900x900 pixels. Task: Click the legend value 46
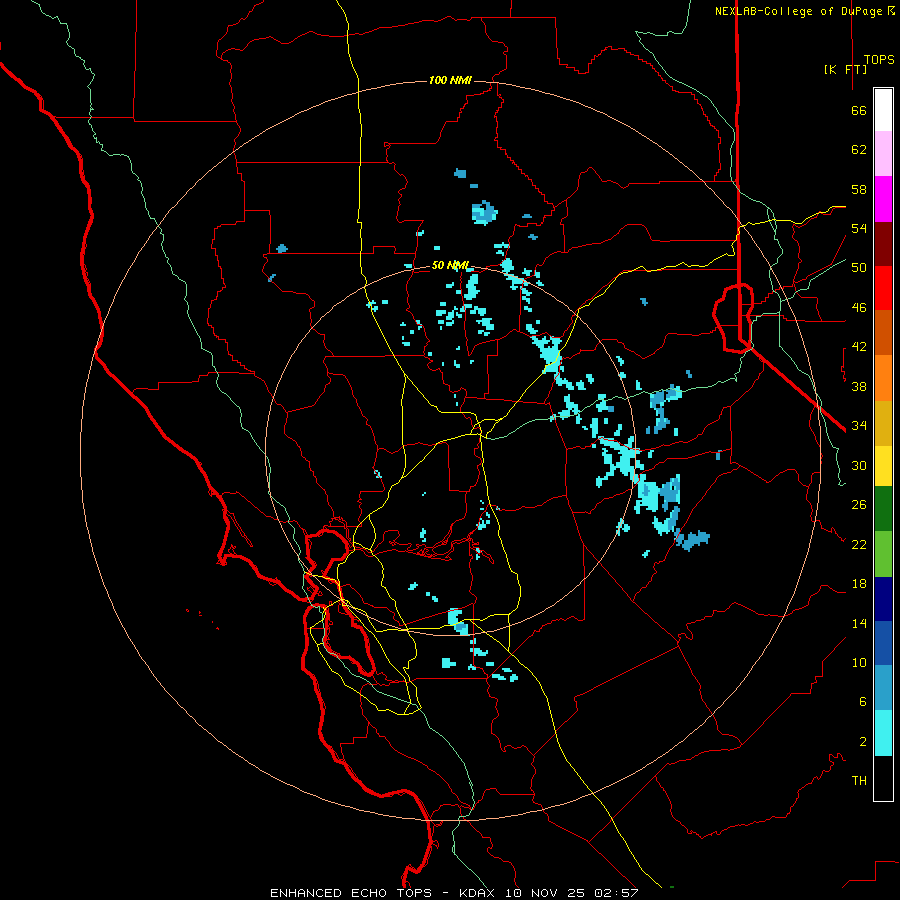pos(859,308)
